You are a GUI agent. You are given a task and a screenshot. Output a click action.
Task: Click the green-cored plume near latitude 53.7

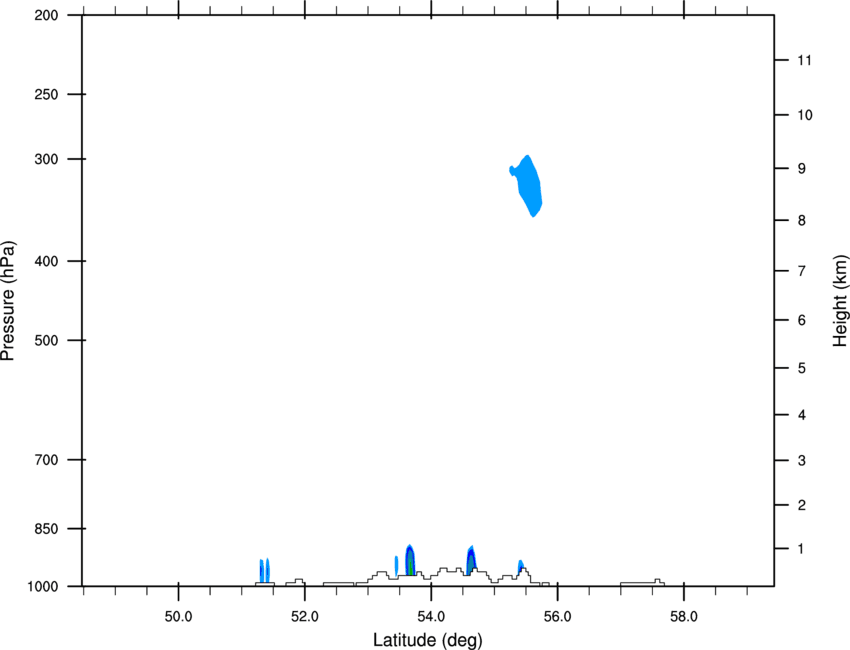coord(410,560)
